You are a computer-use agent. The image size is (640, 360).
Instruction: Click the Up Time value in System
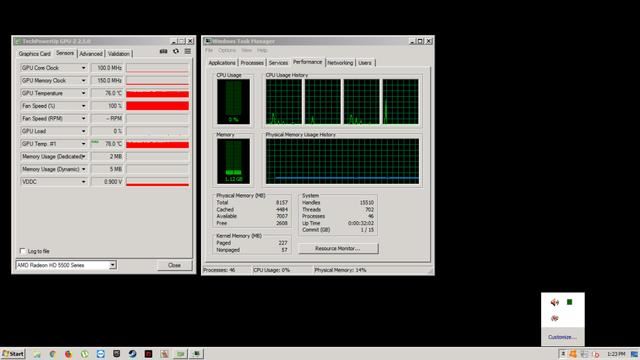tap(361, 223)
